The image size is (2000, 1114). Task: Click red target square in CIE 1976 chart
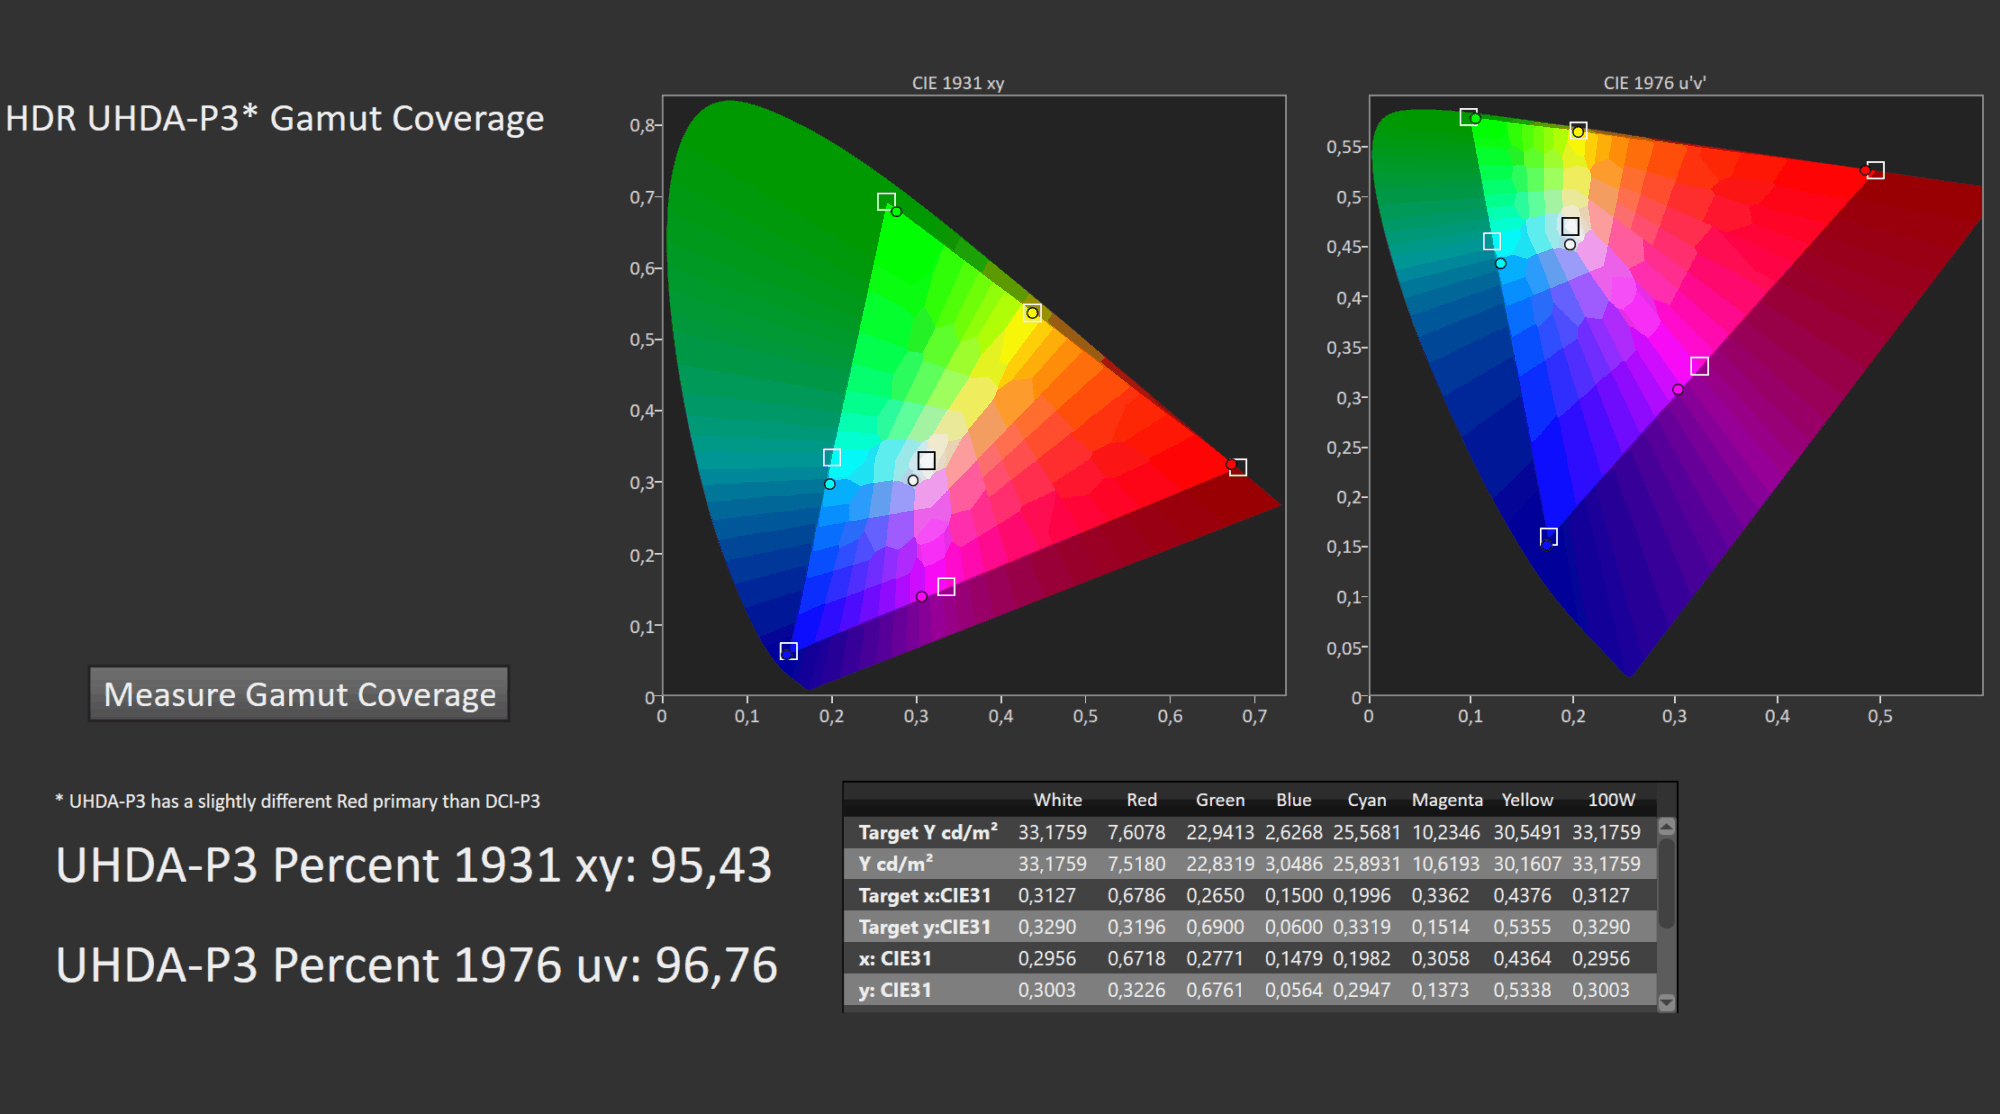1876,170
